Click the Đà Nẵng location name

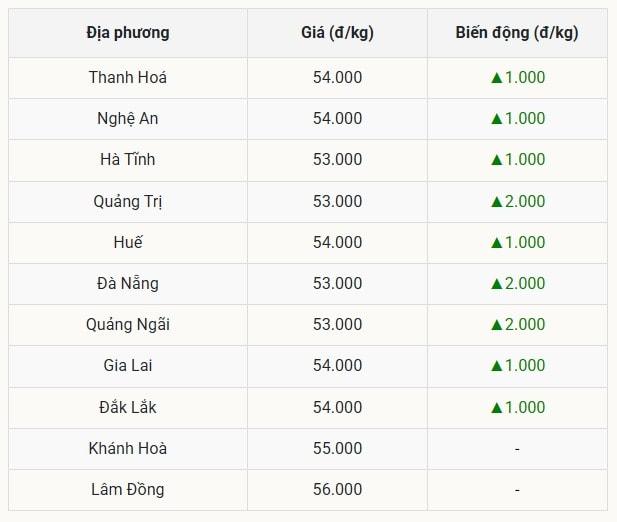(128, 284)
